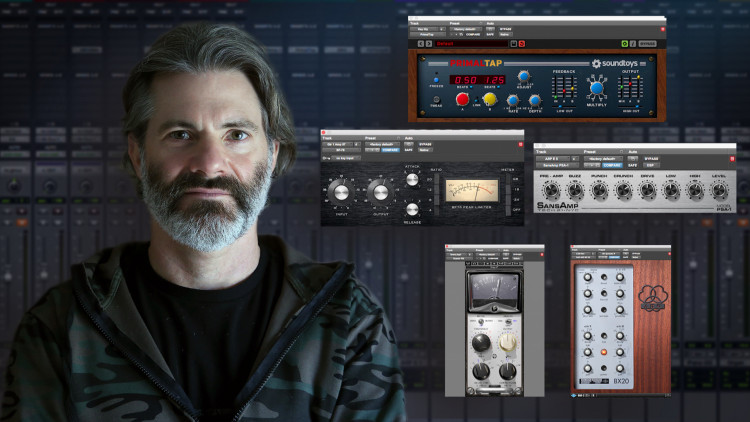
Task: Click the Depth knob in PrimalTap
Action: point(535,100)
